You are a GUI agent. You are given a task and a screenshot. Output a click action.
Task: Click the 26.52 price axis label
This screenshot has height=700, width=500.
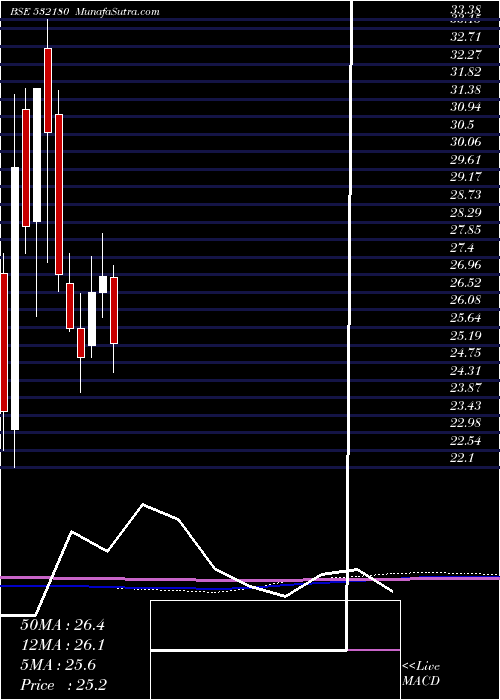point(466,283)
